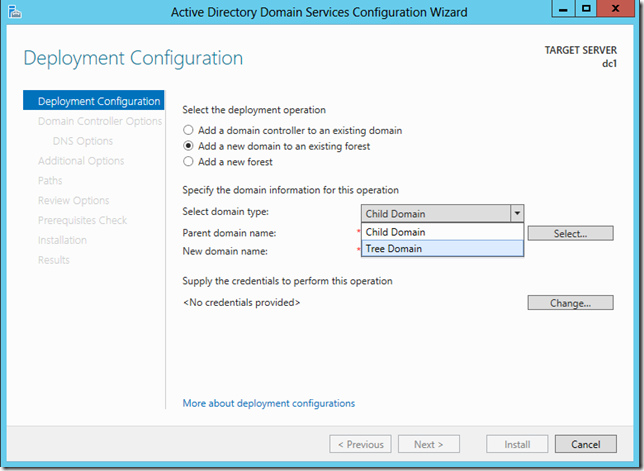Viewport: 644px width, 471px height.
Task: Go to Installation step in sidebar
Action: (x=62, y=240)
